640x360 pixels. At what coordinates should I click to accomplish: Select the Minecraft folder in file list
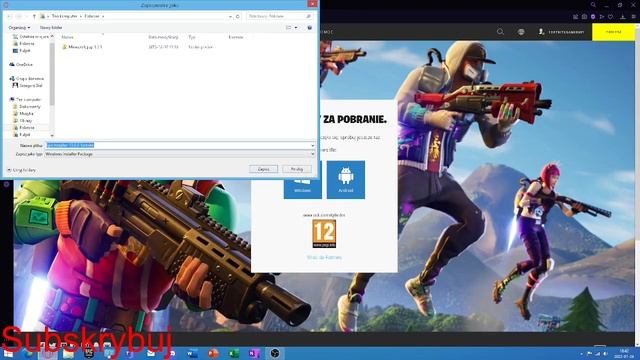(x=82, y=47)
